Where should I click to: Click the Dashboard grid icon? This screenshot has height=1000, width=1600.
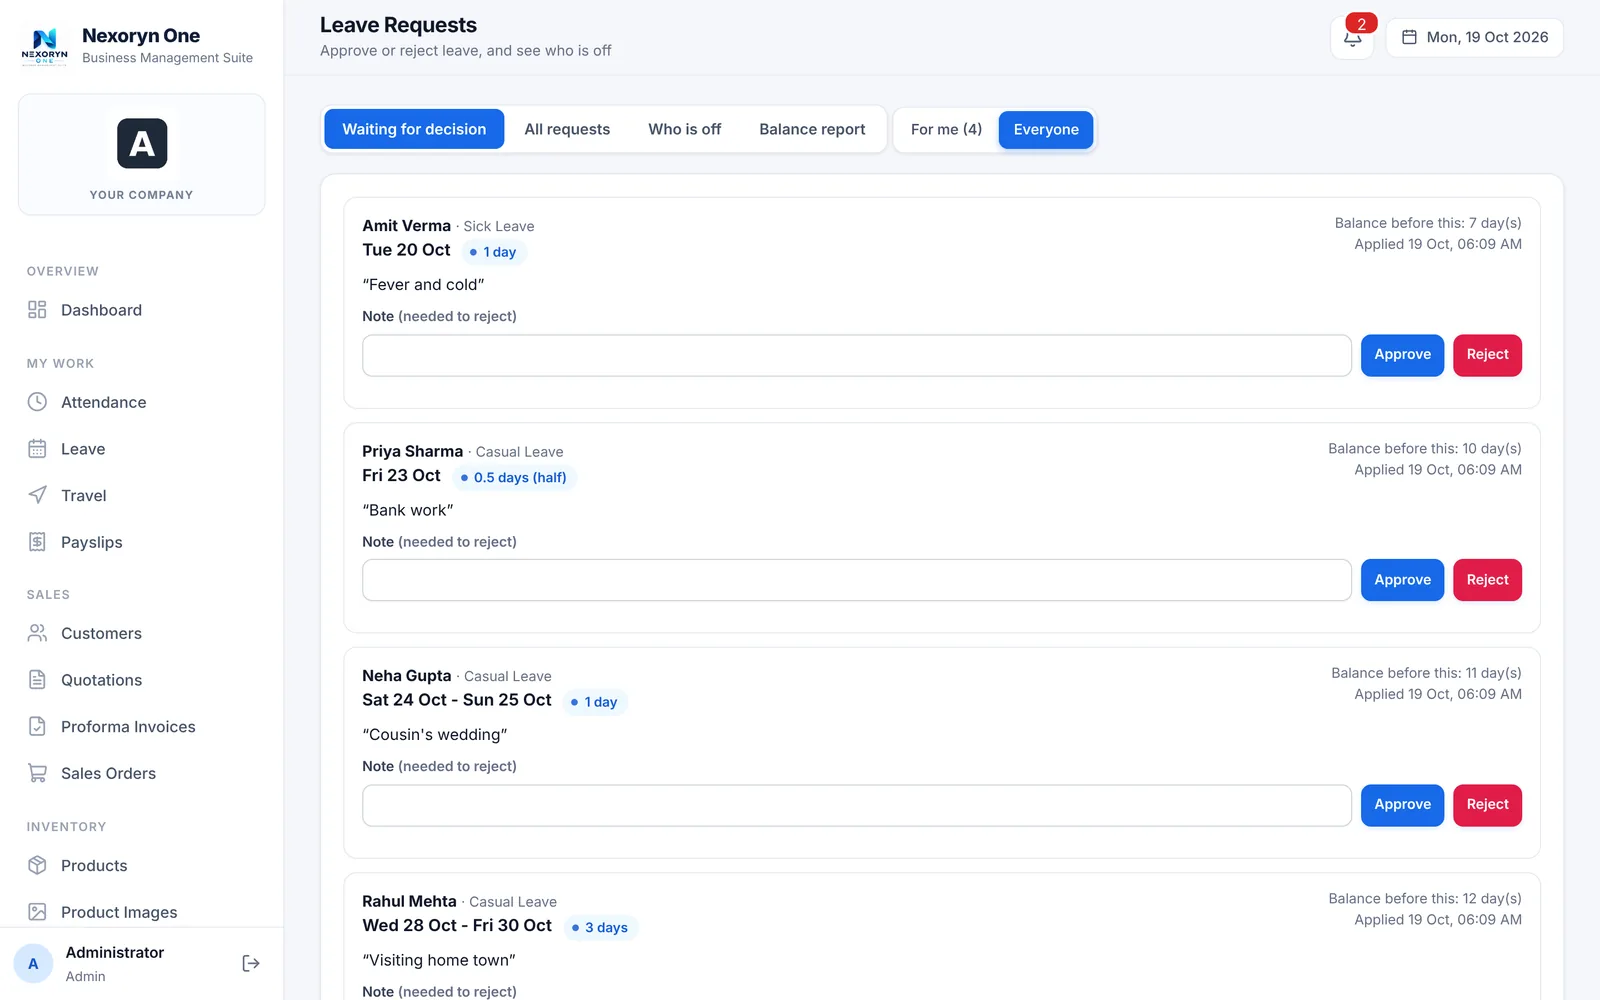click(37, 310)
